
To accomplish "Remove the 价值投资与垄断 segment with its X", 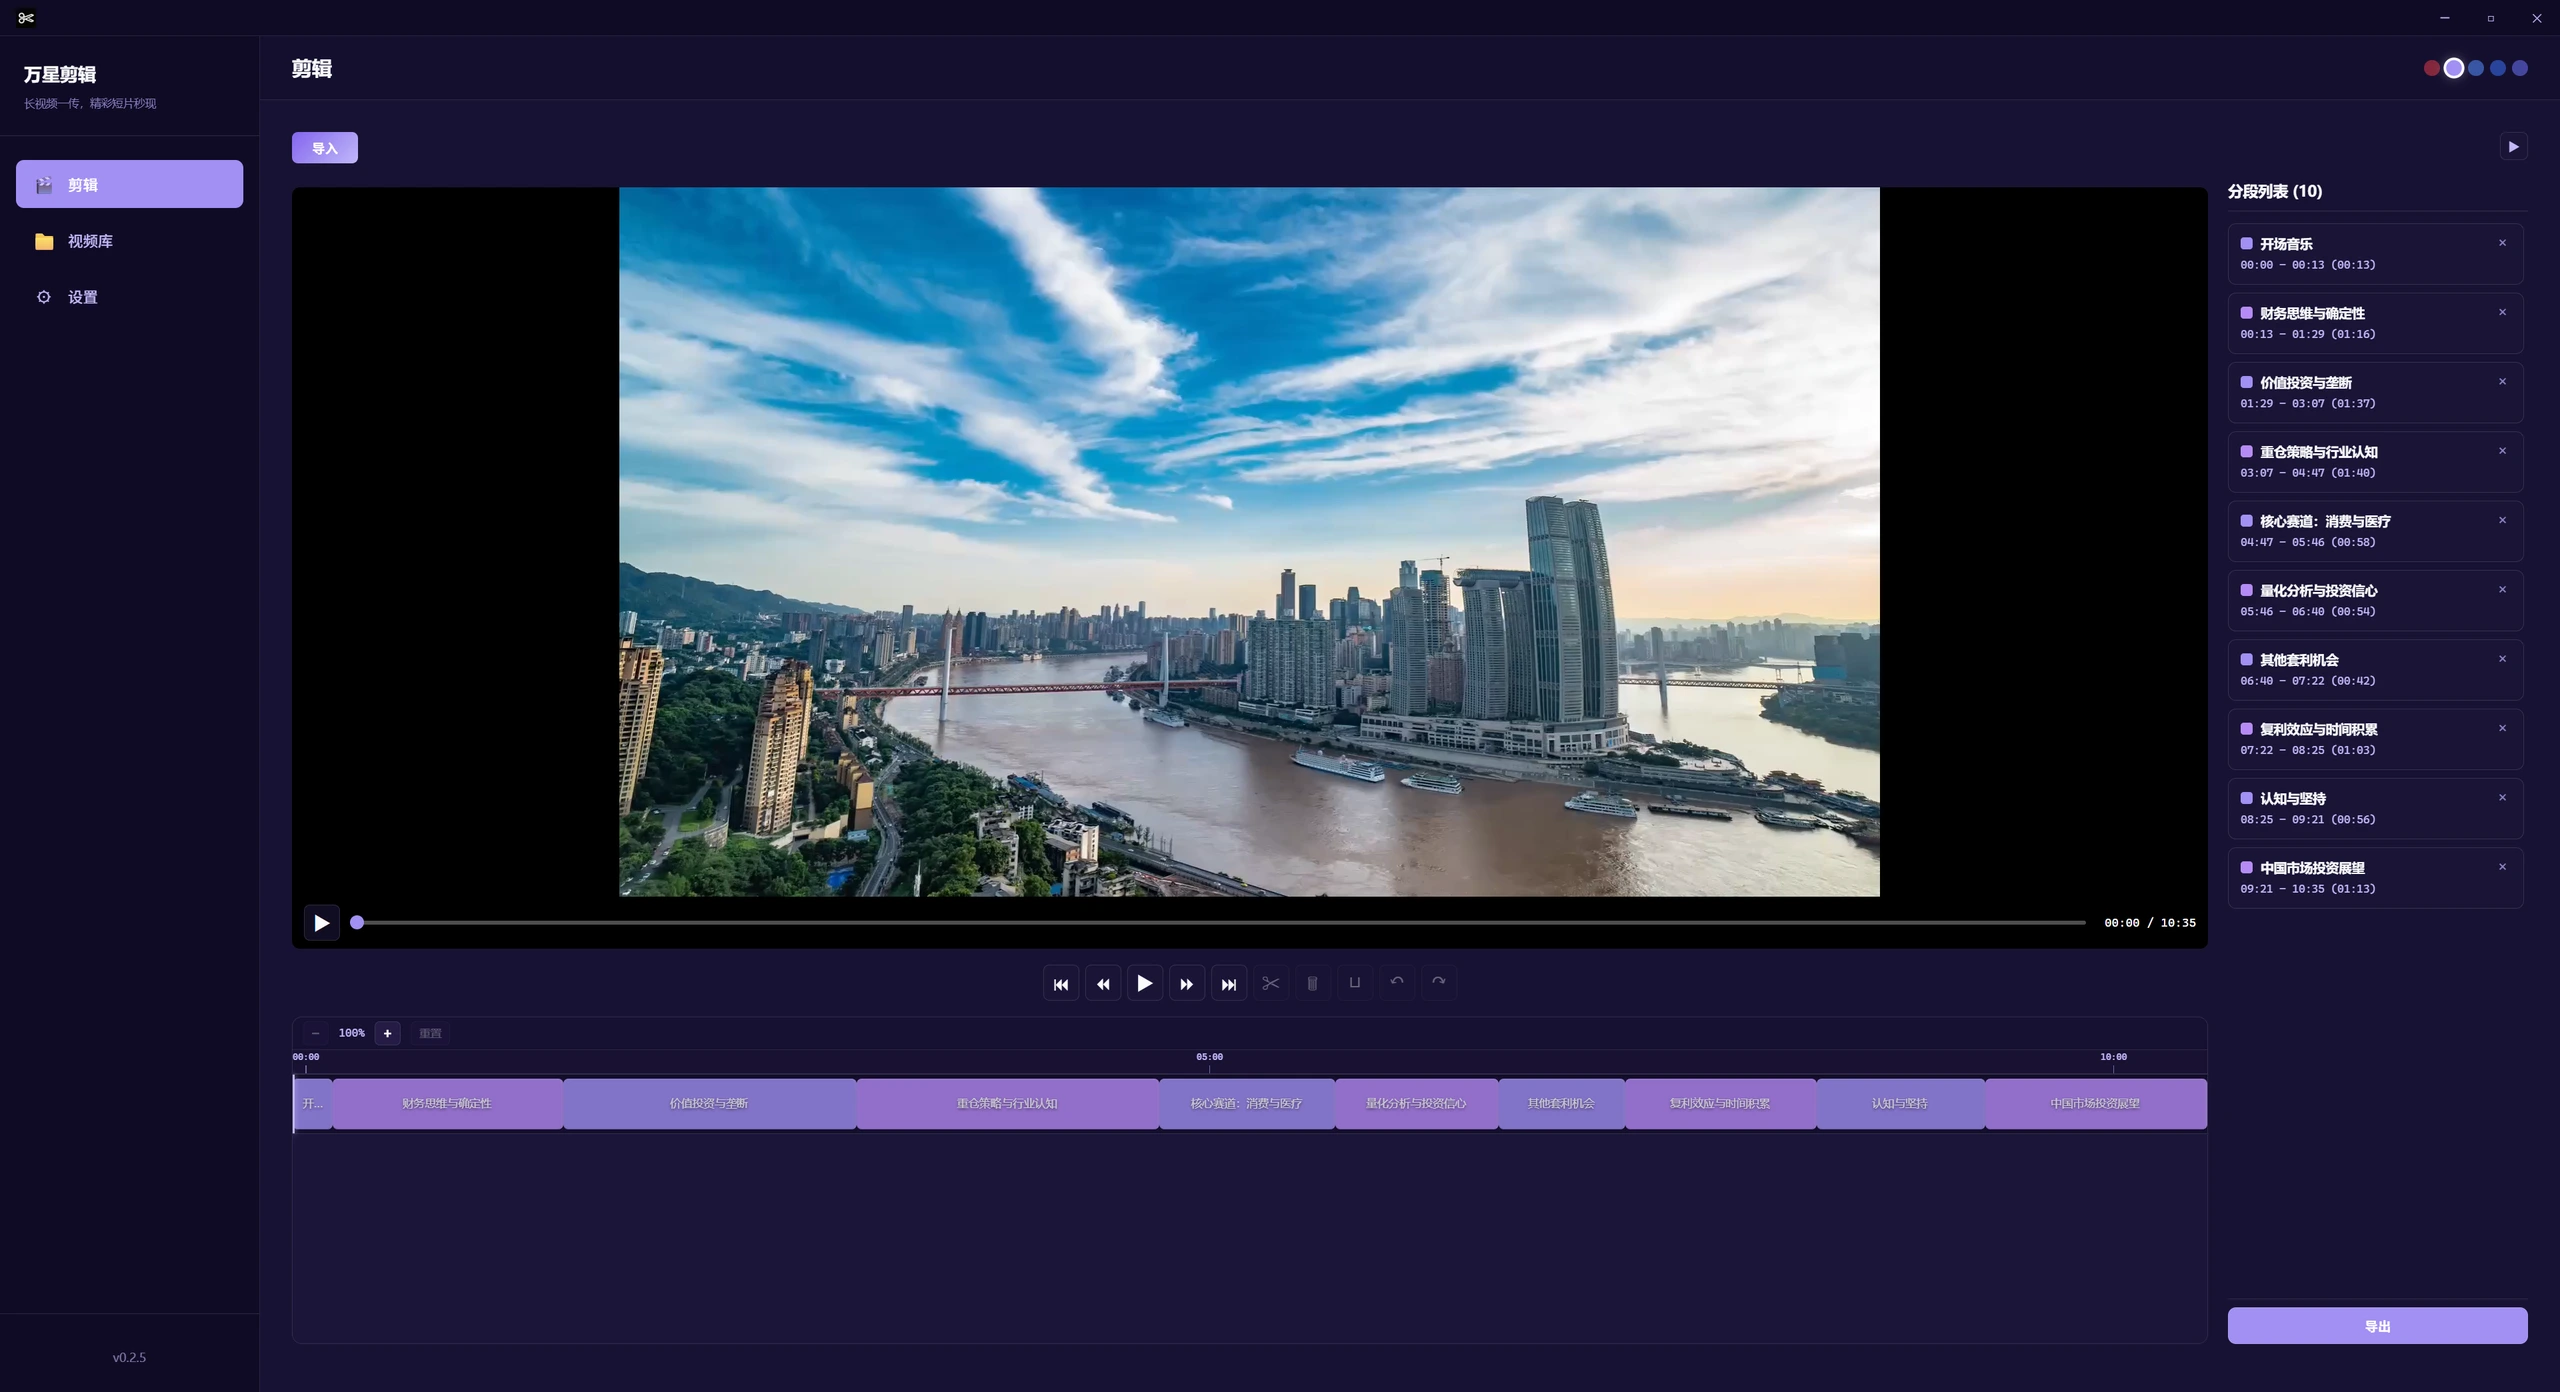I will (2503, 382).
